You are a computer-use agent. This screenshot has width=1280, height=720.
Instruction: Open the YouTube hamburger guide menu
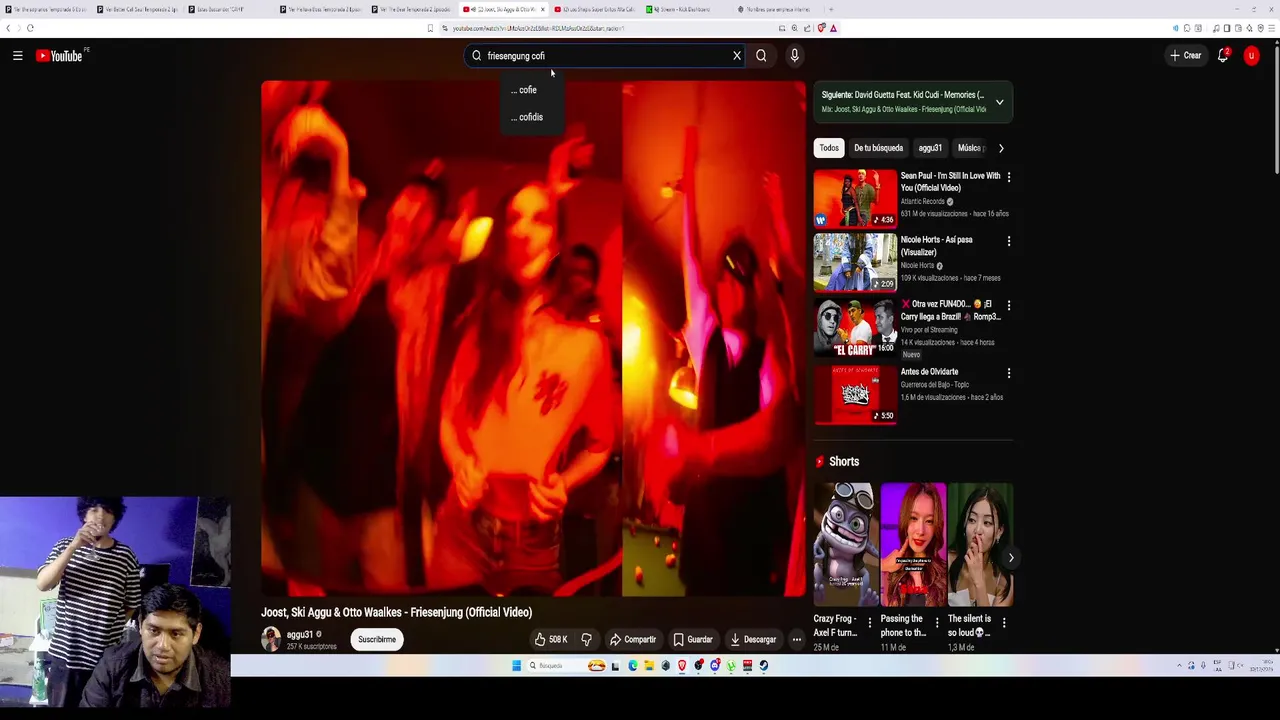18,56
